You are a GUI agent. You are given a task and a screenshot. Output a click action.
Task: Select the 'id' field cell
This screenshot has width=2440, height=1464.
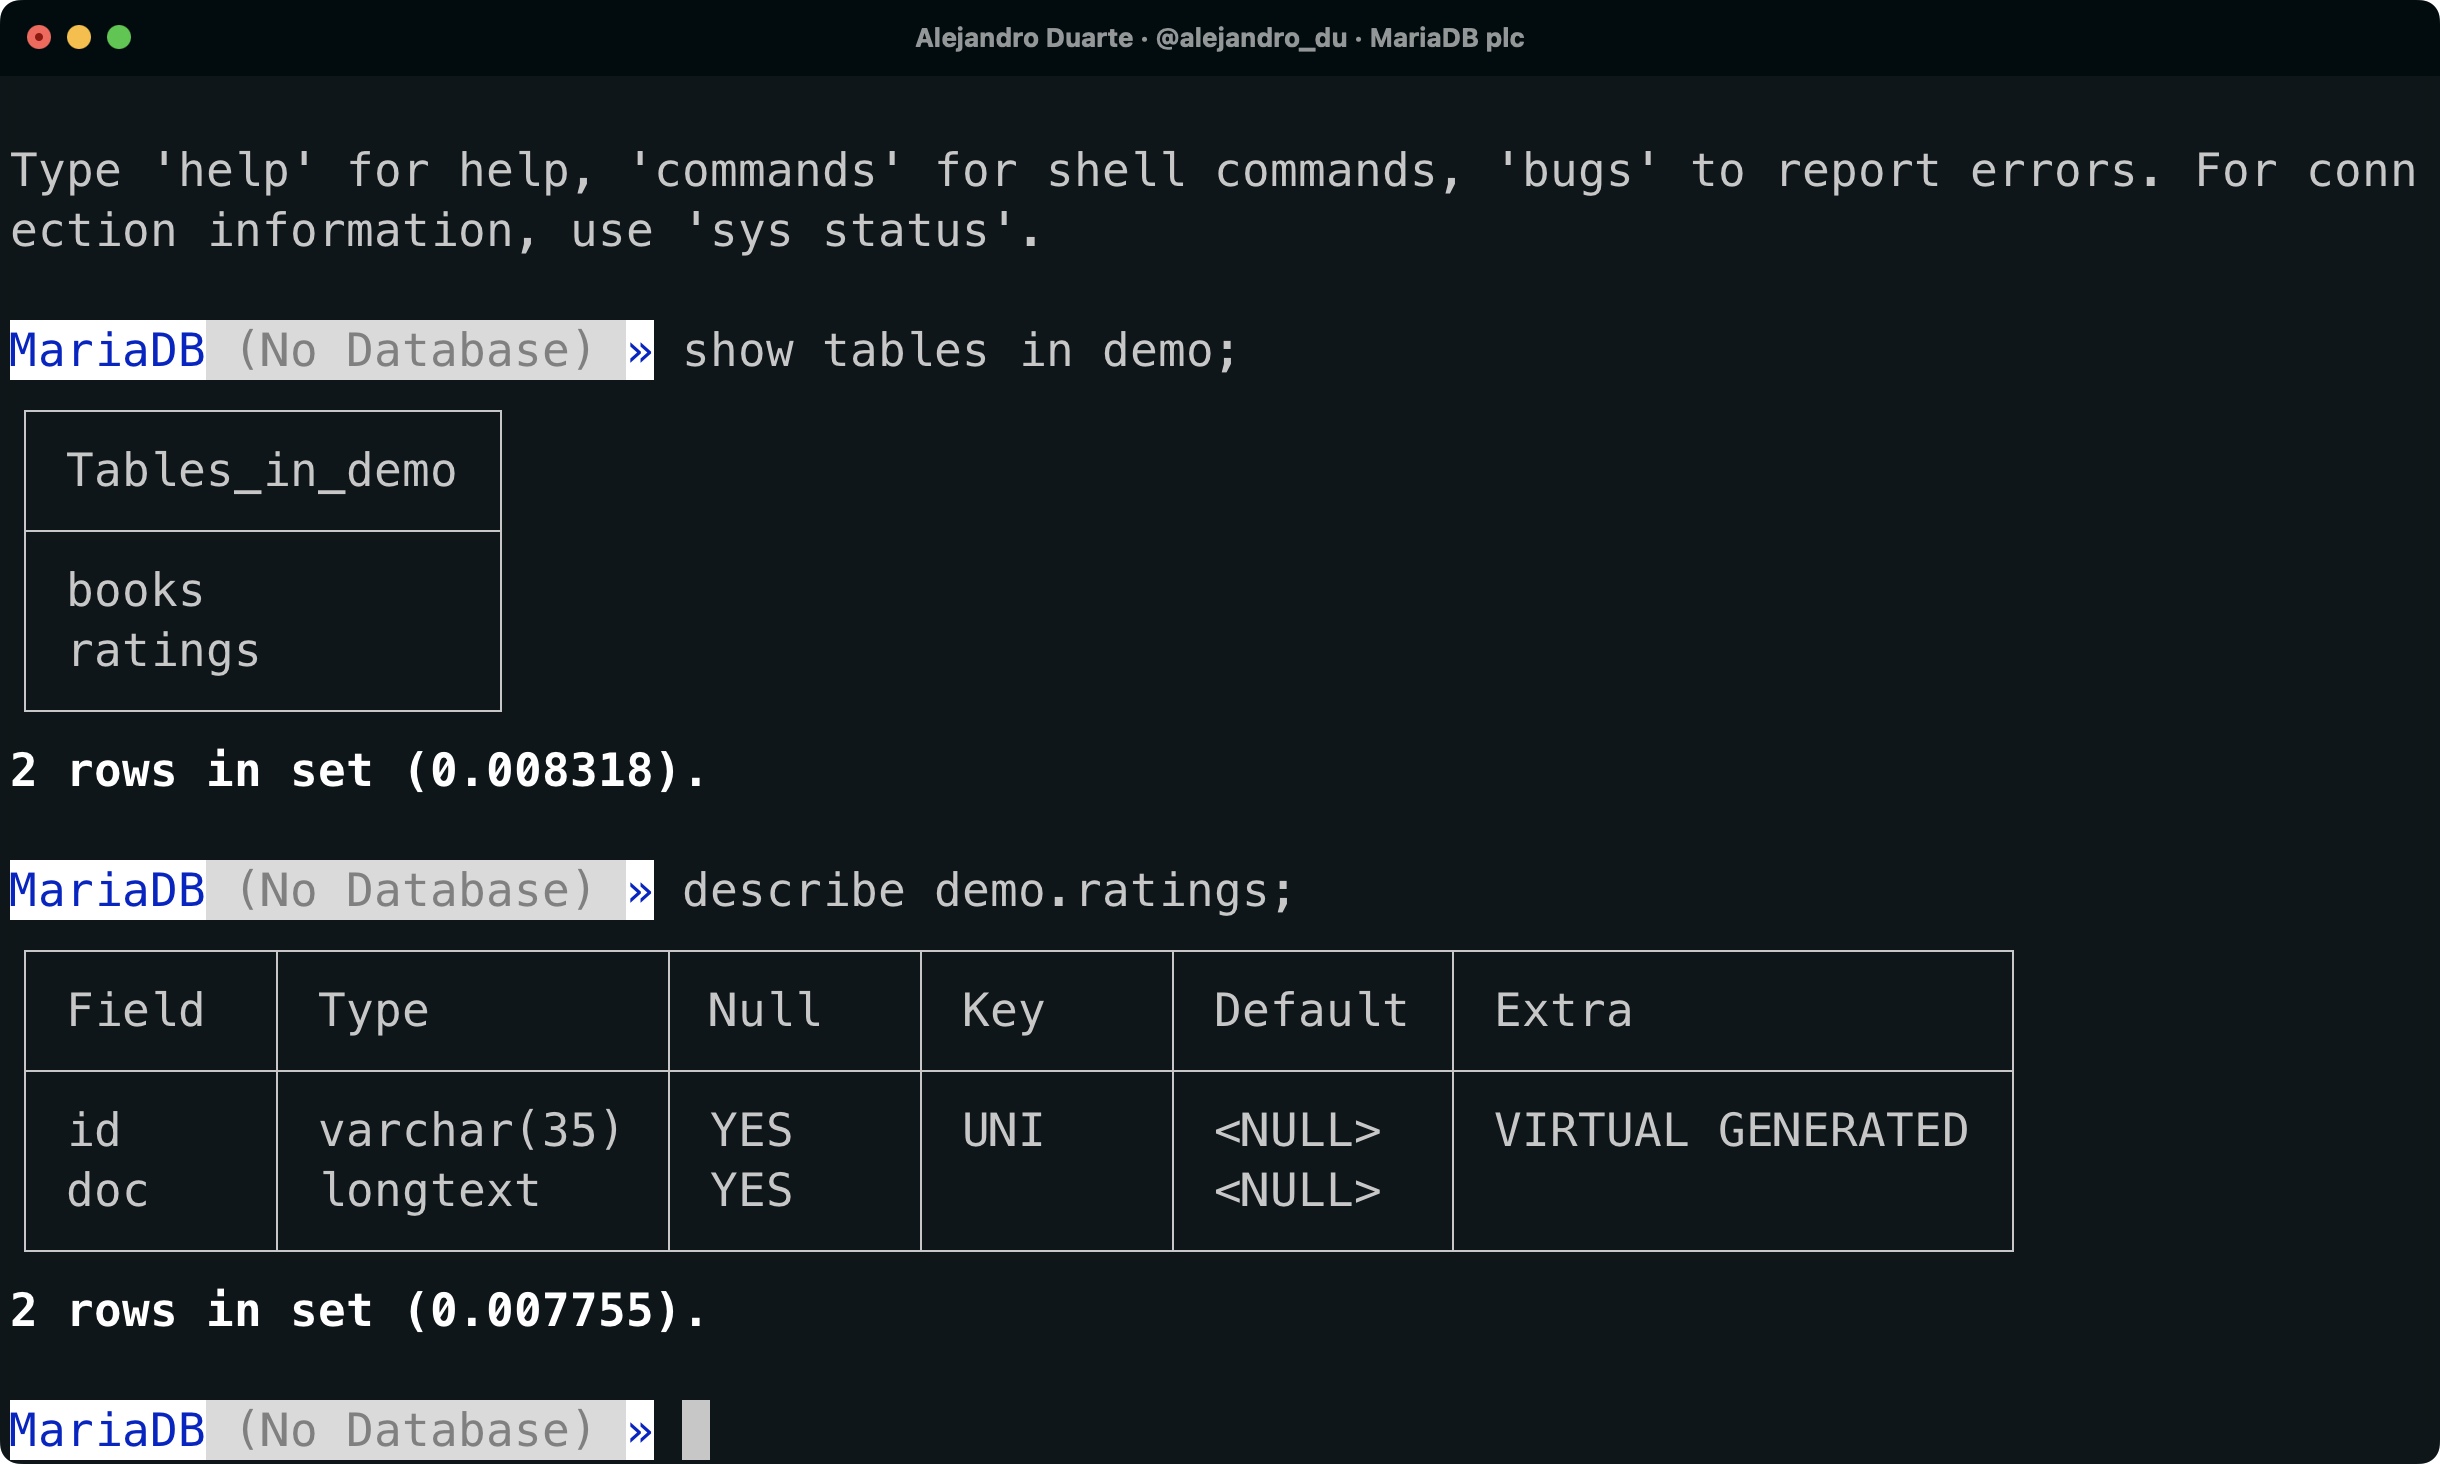click(x=94, y=1131)
